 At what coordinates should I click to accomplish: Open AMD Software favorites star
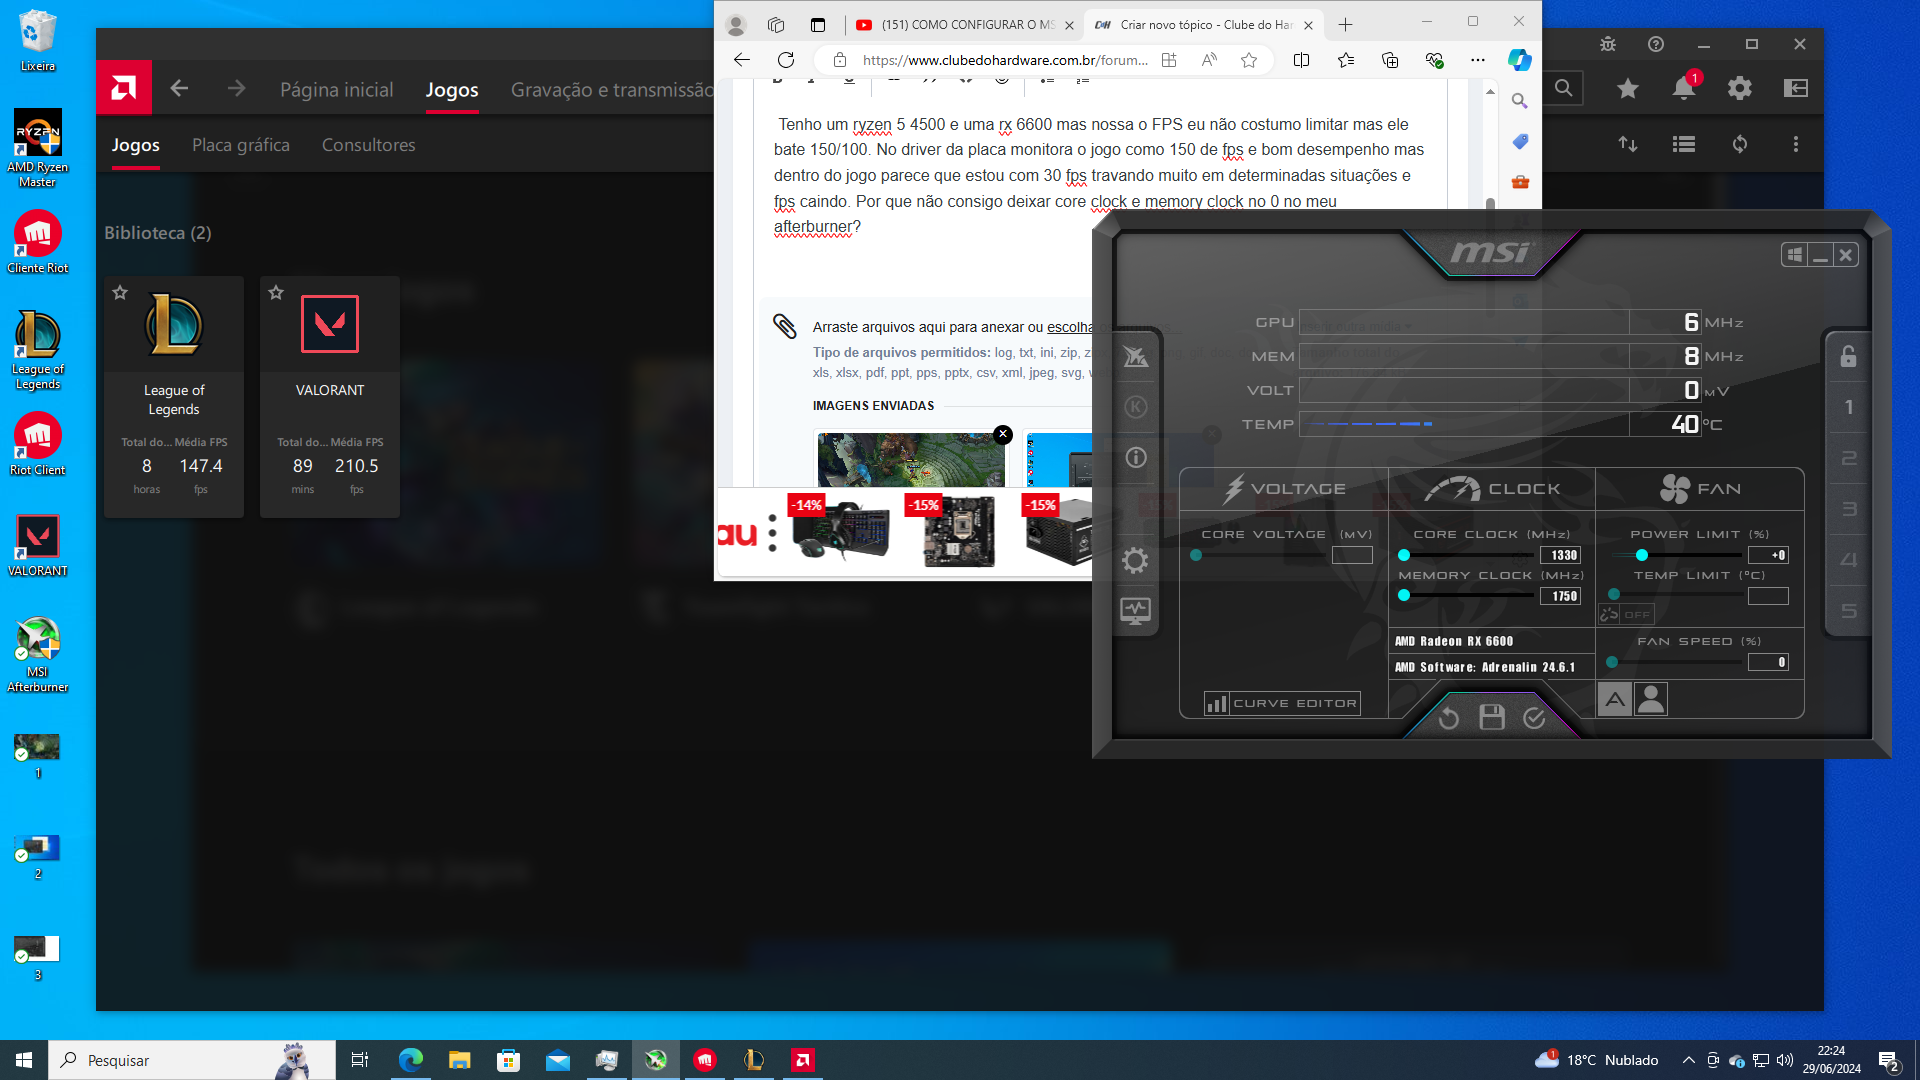tap(1628, 88)
